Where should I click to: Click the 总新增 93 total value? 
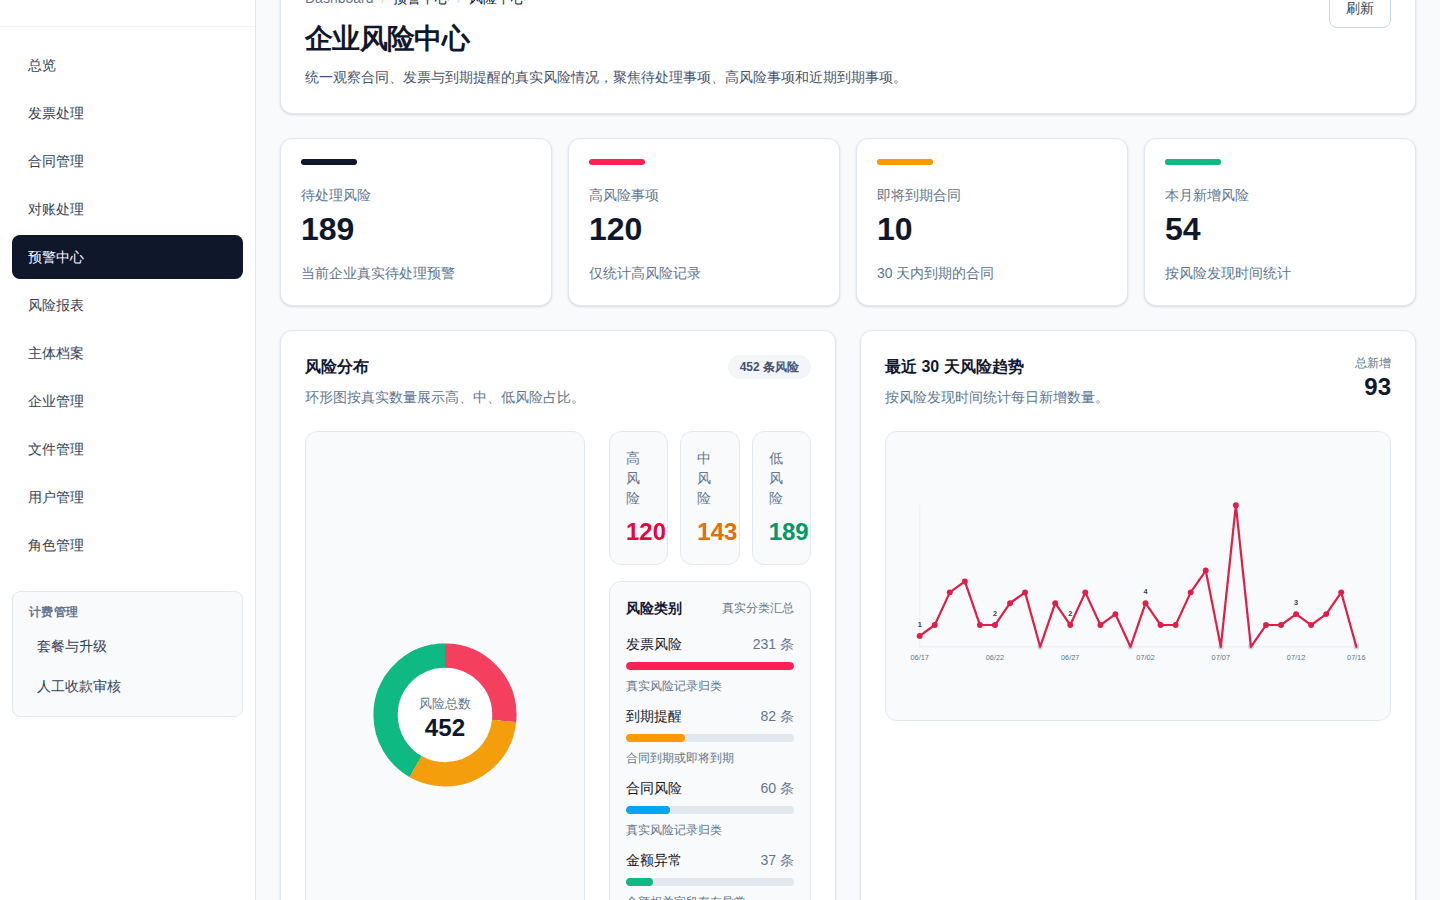tap(1377, 387)
